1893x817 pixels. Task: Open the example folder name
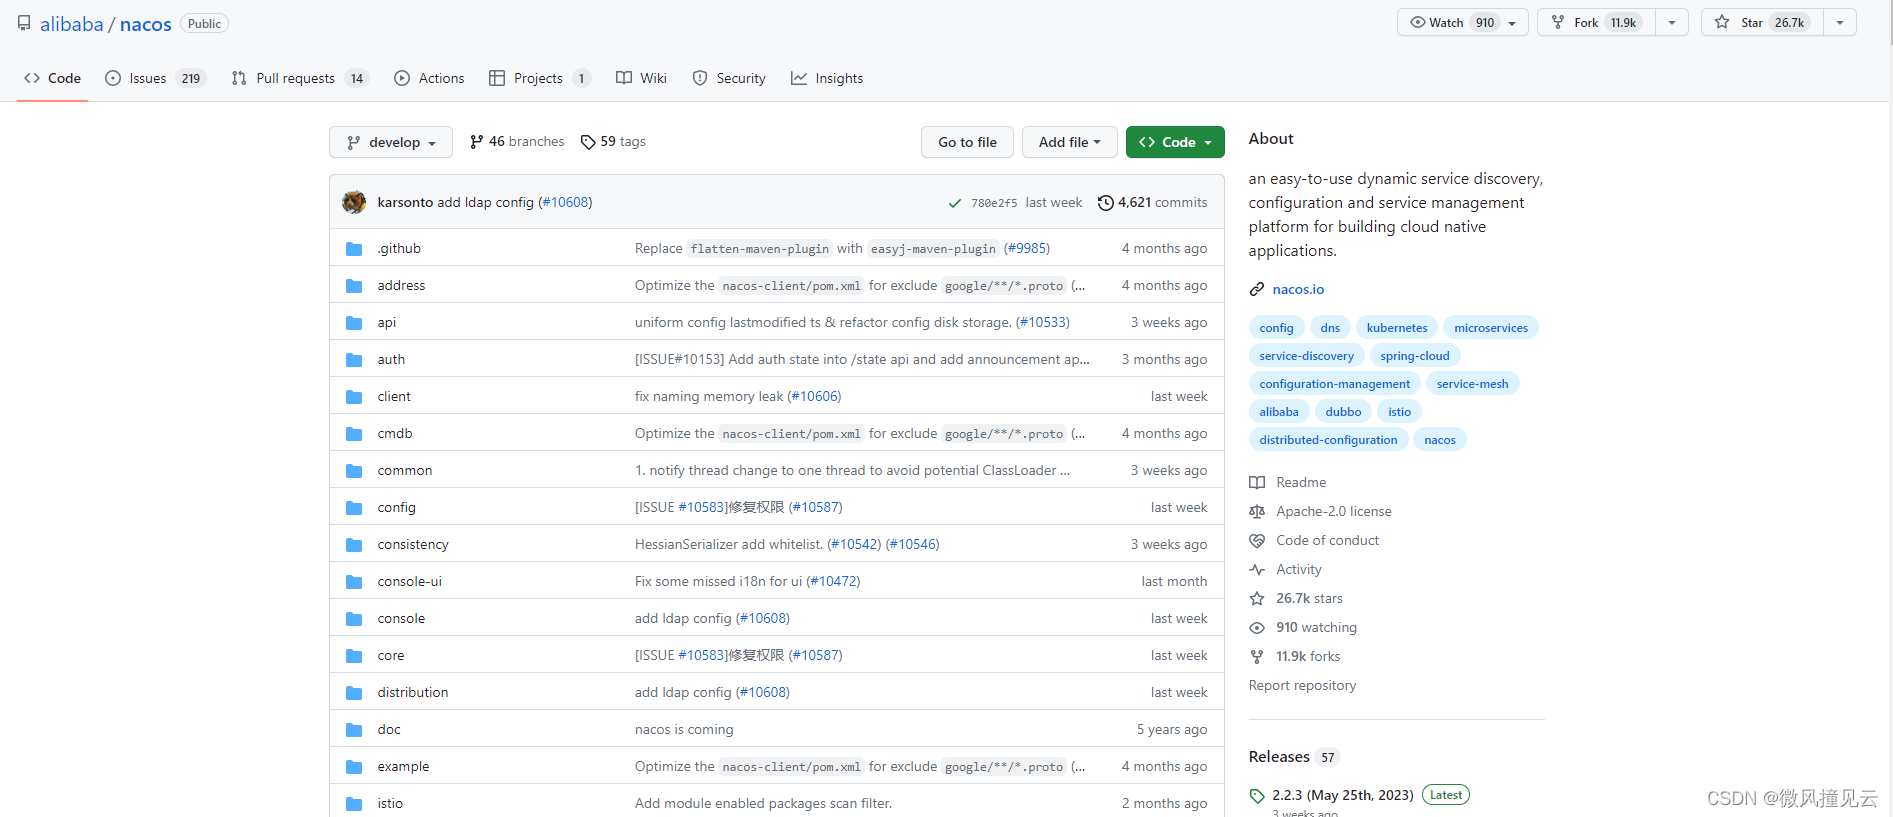pyautogui.click(x=403, y=767)
